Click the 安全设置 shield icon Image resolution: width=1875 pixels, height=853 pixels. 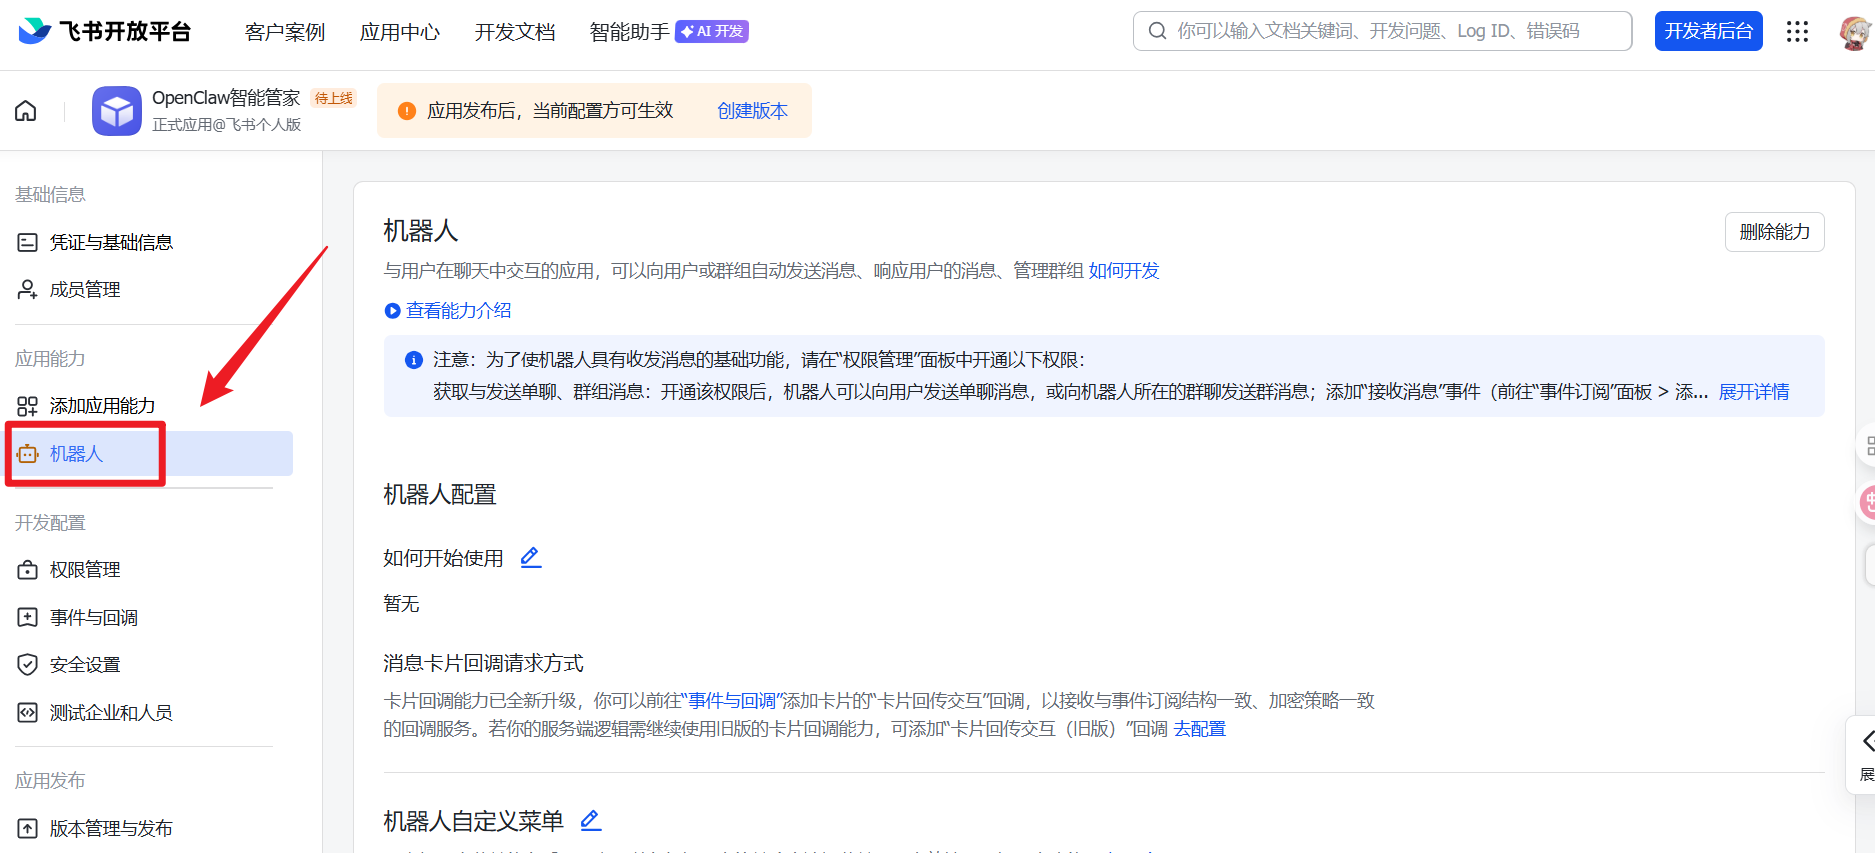click(x=28, y=665)
